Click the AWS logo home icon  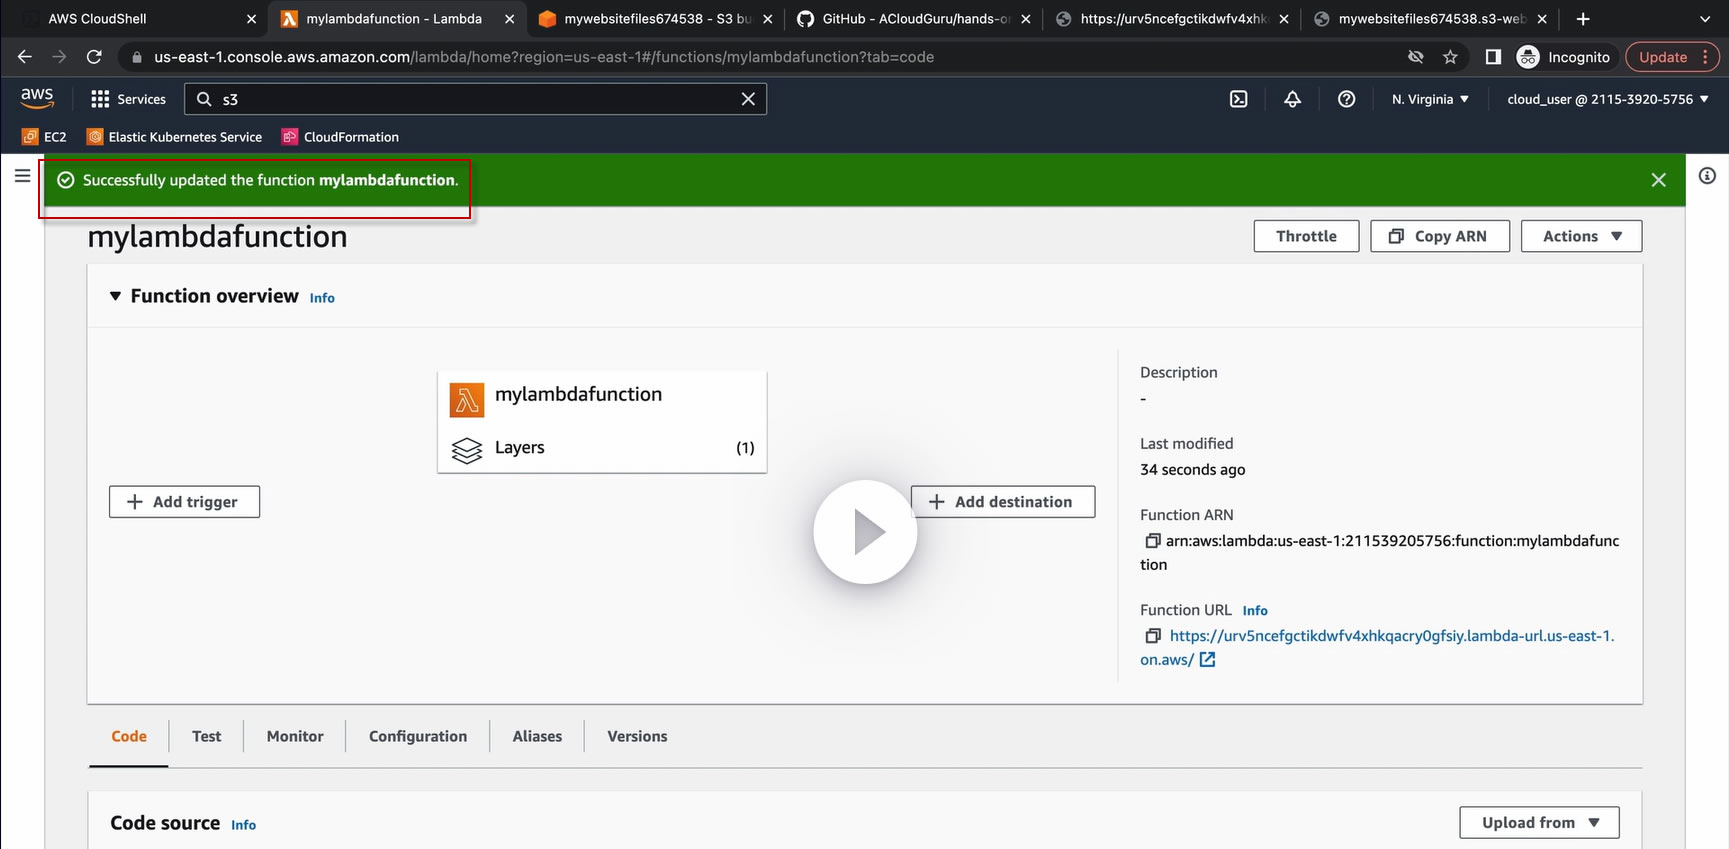[x=37, y=98]
